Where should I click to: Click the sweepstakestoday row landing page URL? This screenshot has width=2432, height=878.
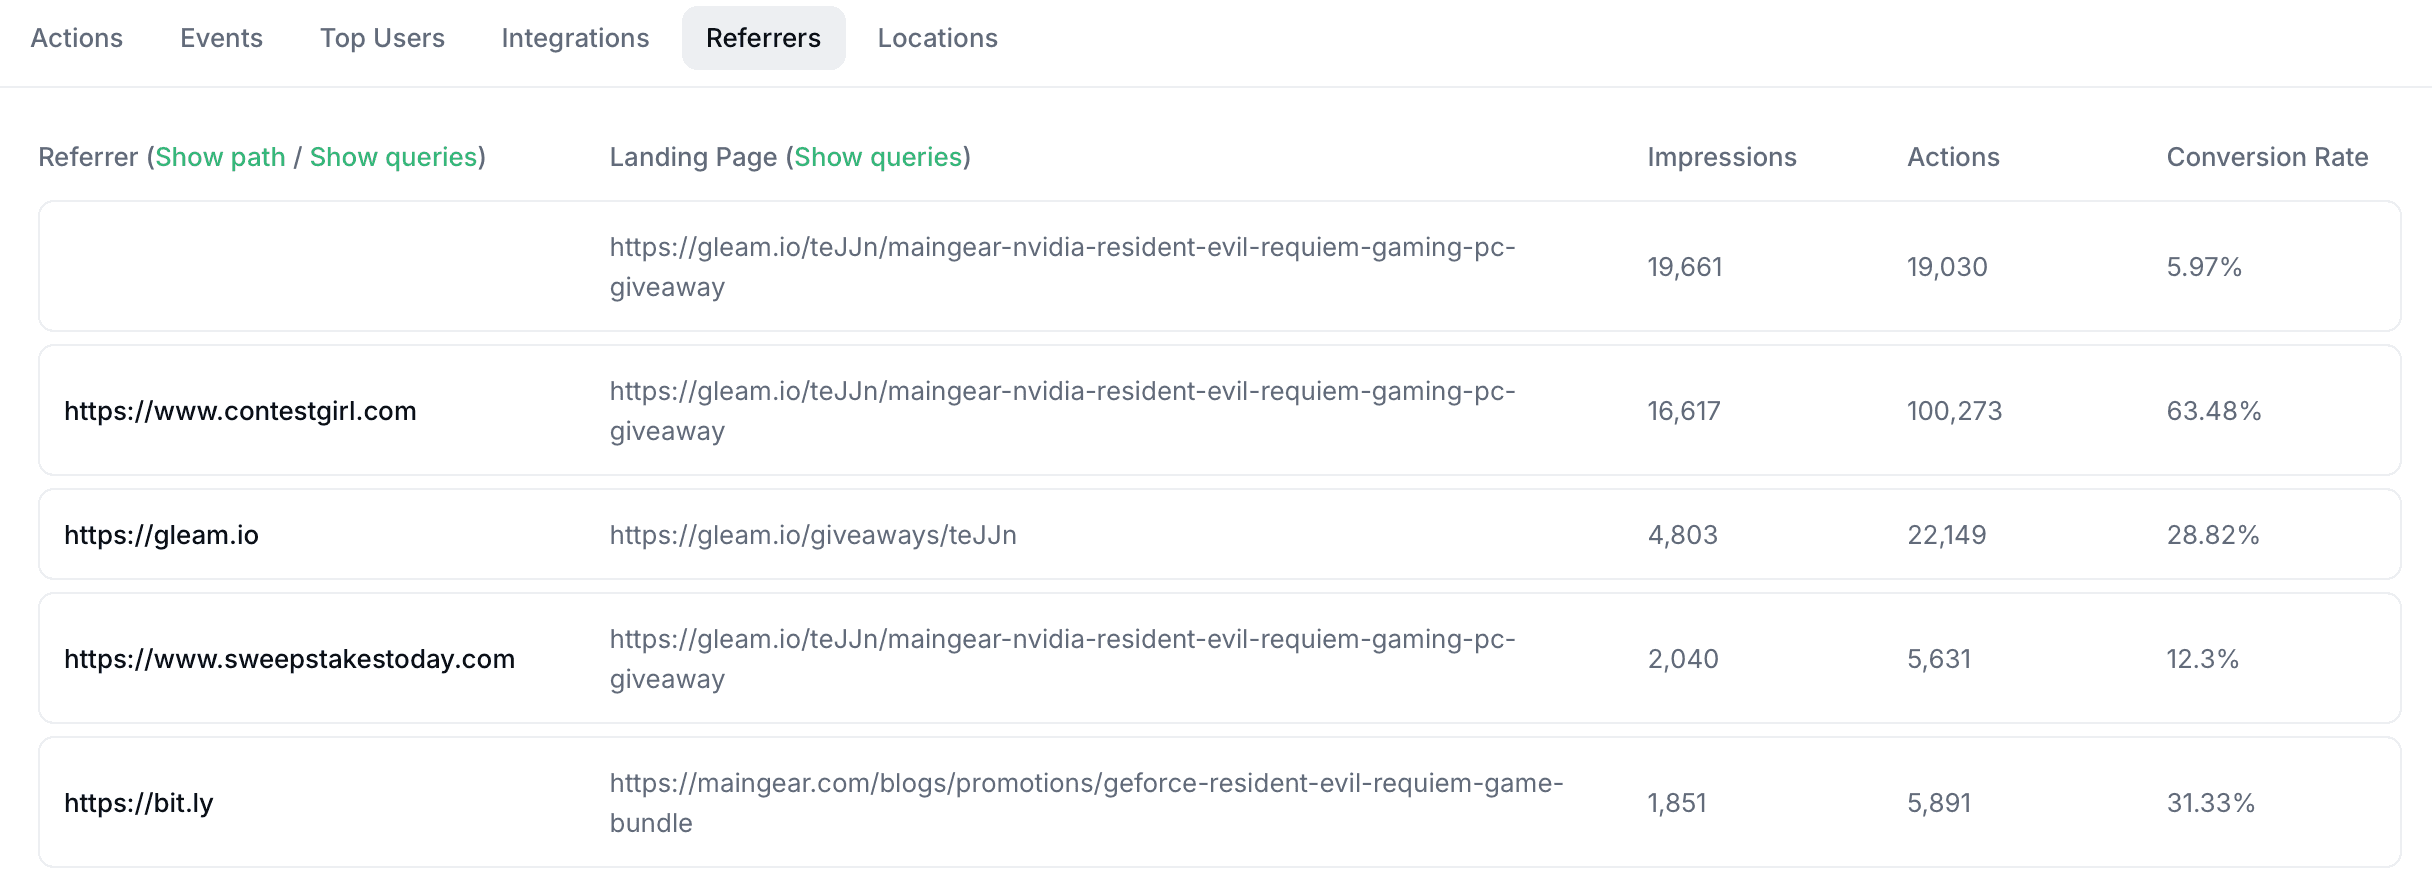click(x=1063, y=659)
